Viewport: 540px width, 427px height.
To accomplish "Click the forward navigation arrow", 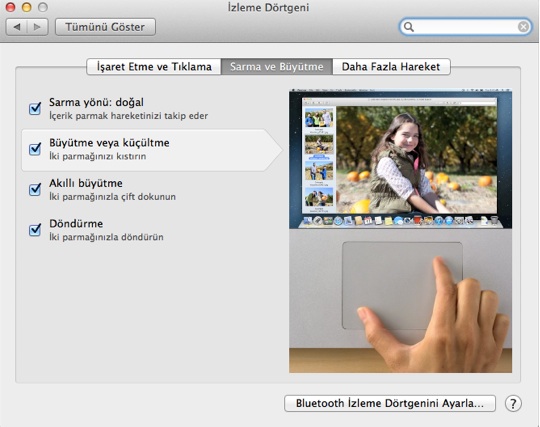I will click(x=37, y=27).
